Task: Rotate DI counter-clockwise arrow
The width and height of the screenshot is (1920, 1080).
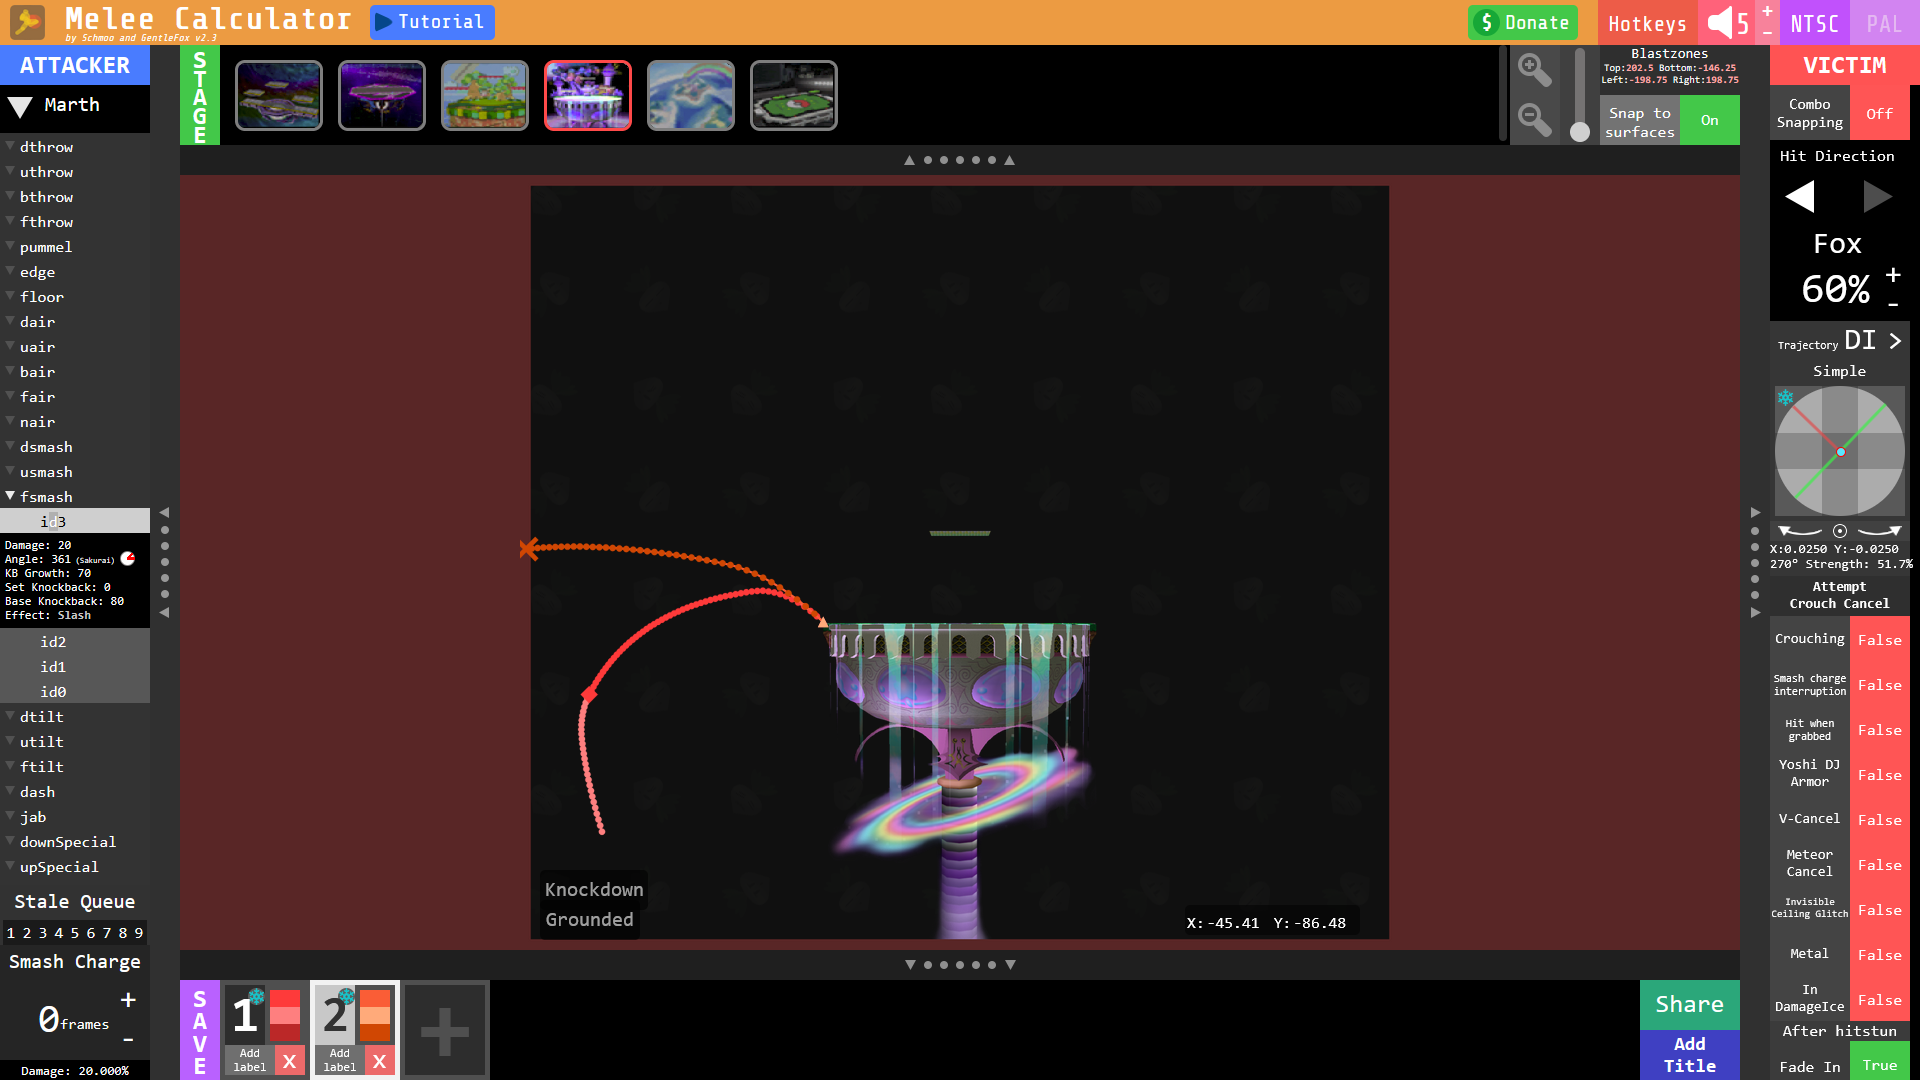Action: pyautogui.click(x=1800, y=531)
